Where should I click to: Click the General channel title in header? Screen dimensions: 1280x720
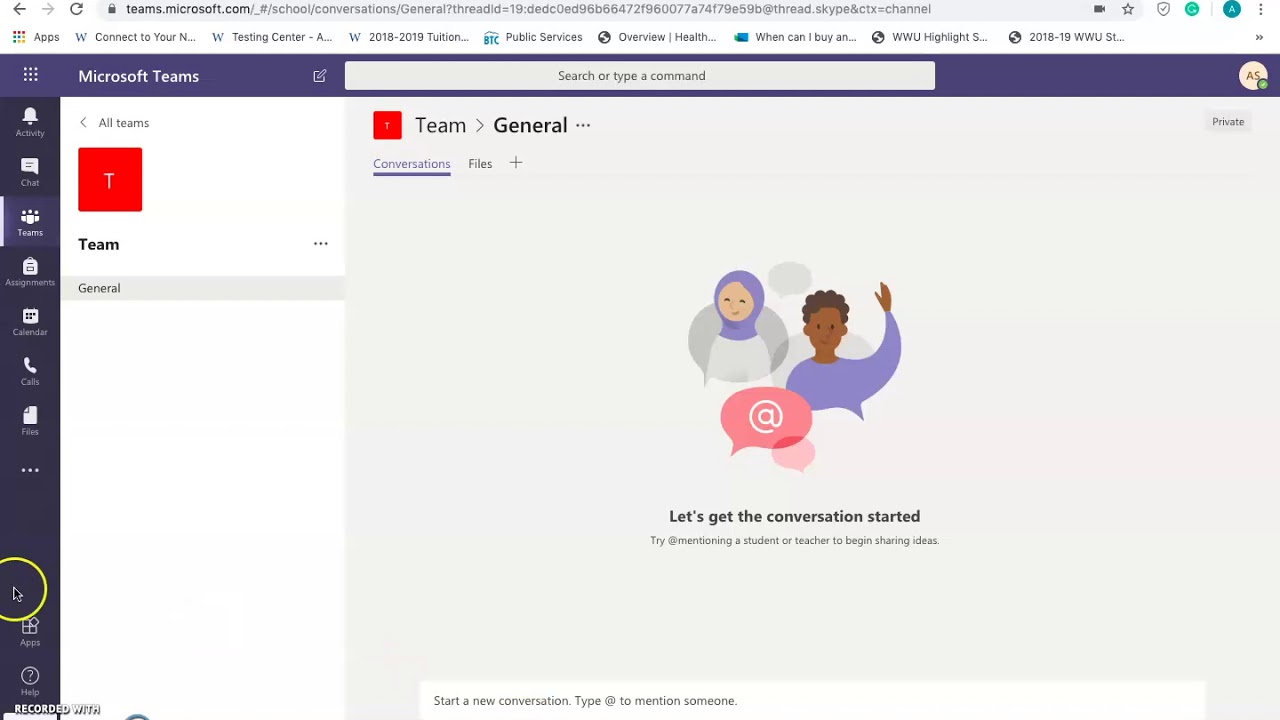pos(530,125)
